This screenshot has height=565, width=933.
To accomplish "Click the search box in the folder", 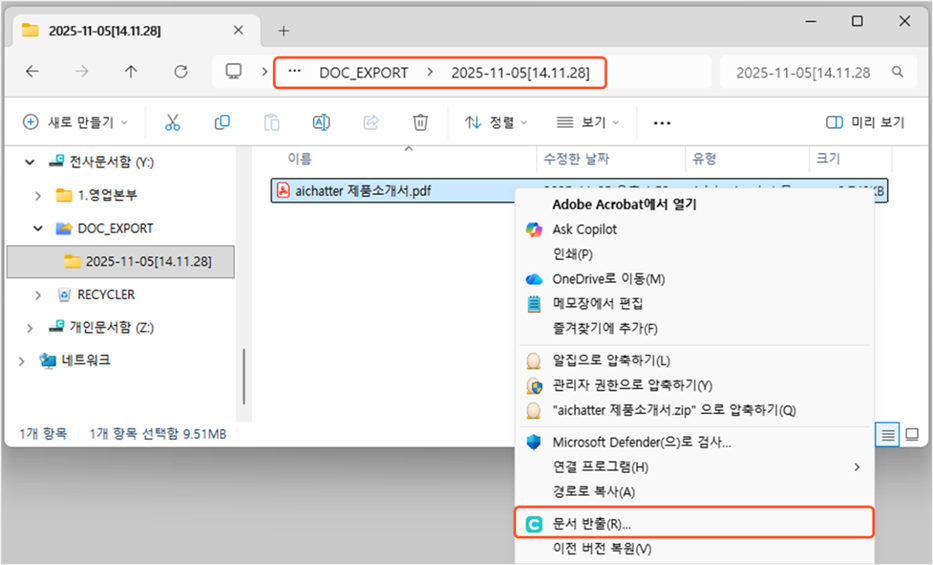I will [817, 73].
